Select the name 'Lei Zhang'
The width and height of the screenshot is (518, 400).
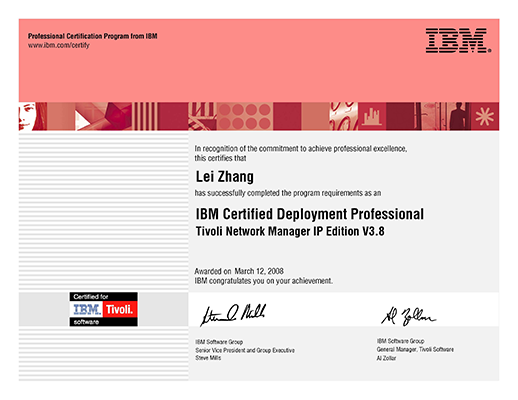(224, 176)
